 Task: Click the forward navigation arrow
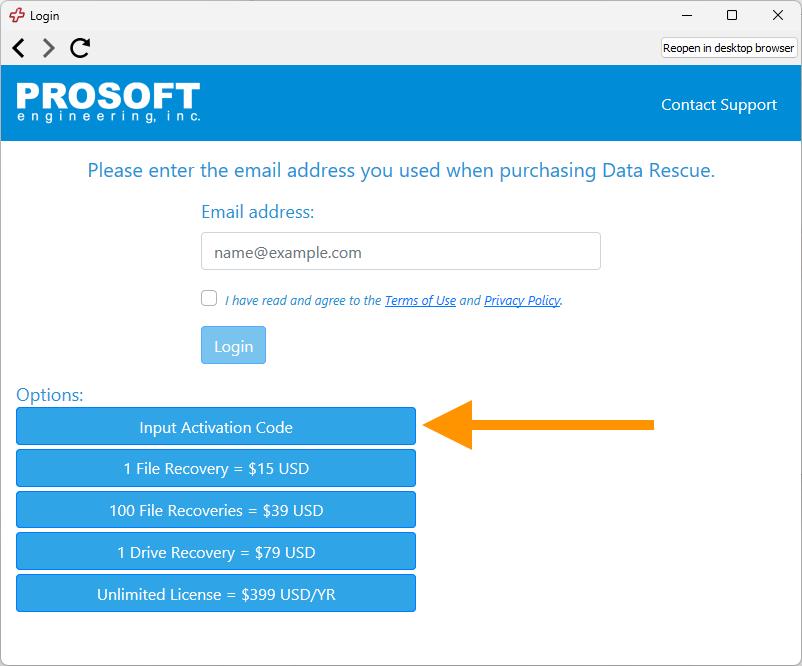point(47,47)
